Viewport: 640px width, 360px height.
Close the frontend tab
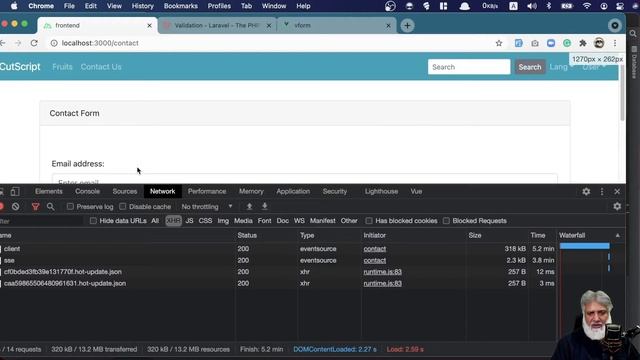(149, 25)
